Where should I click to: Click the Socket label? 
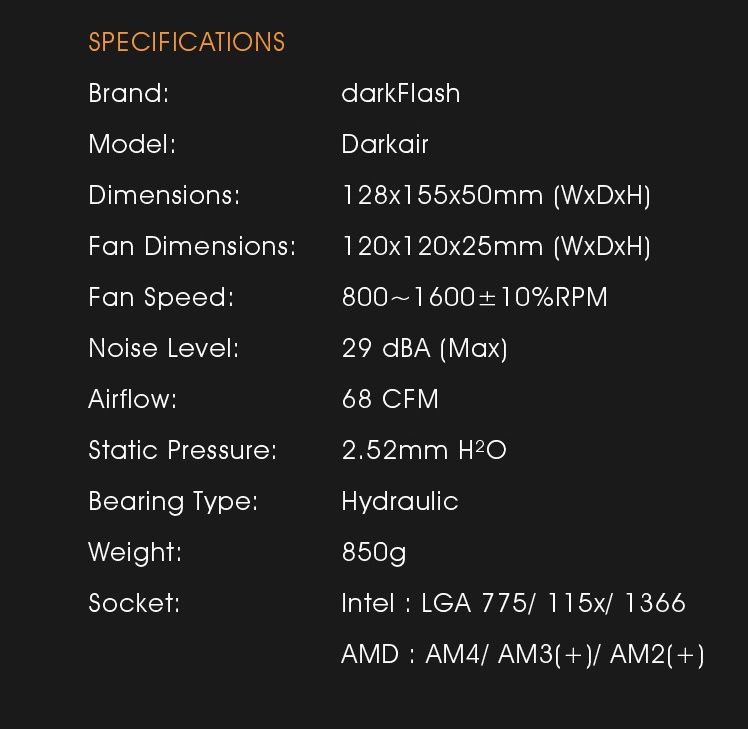click(x=134, y=603)
